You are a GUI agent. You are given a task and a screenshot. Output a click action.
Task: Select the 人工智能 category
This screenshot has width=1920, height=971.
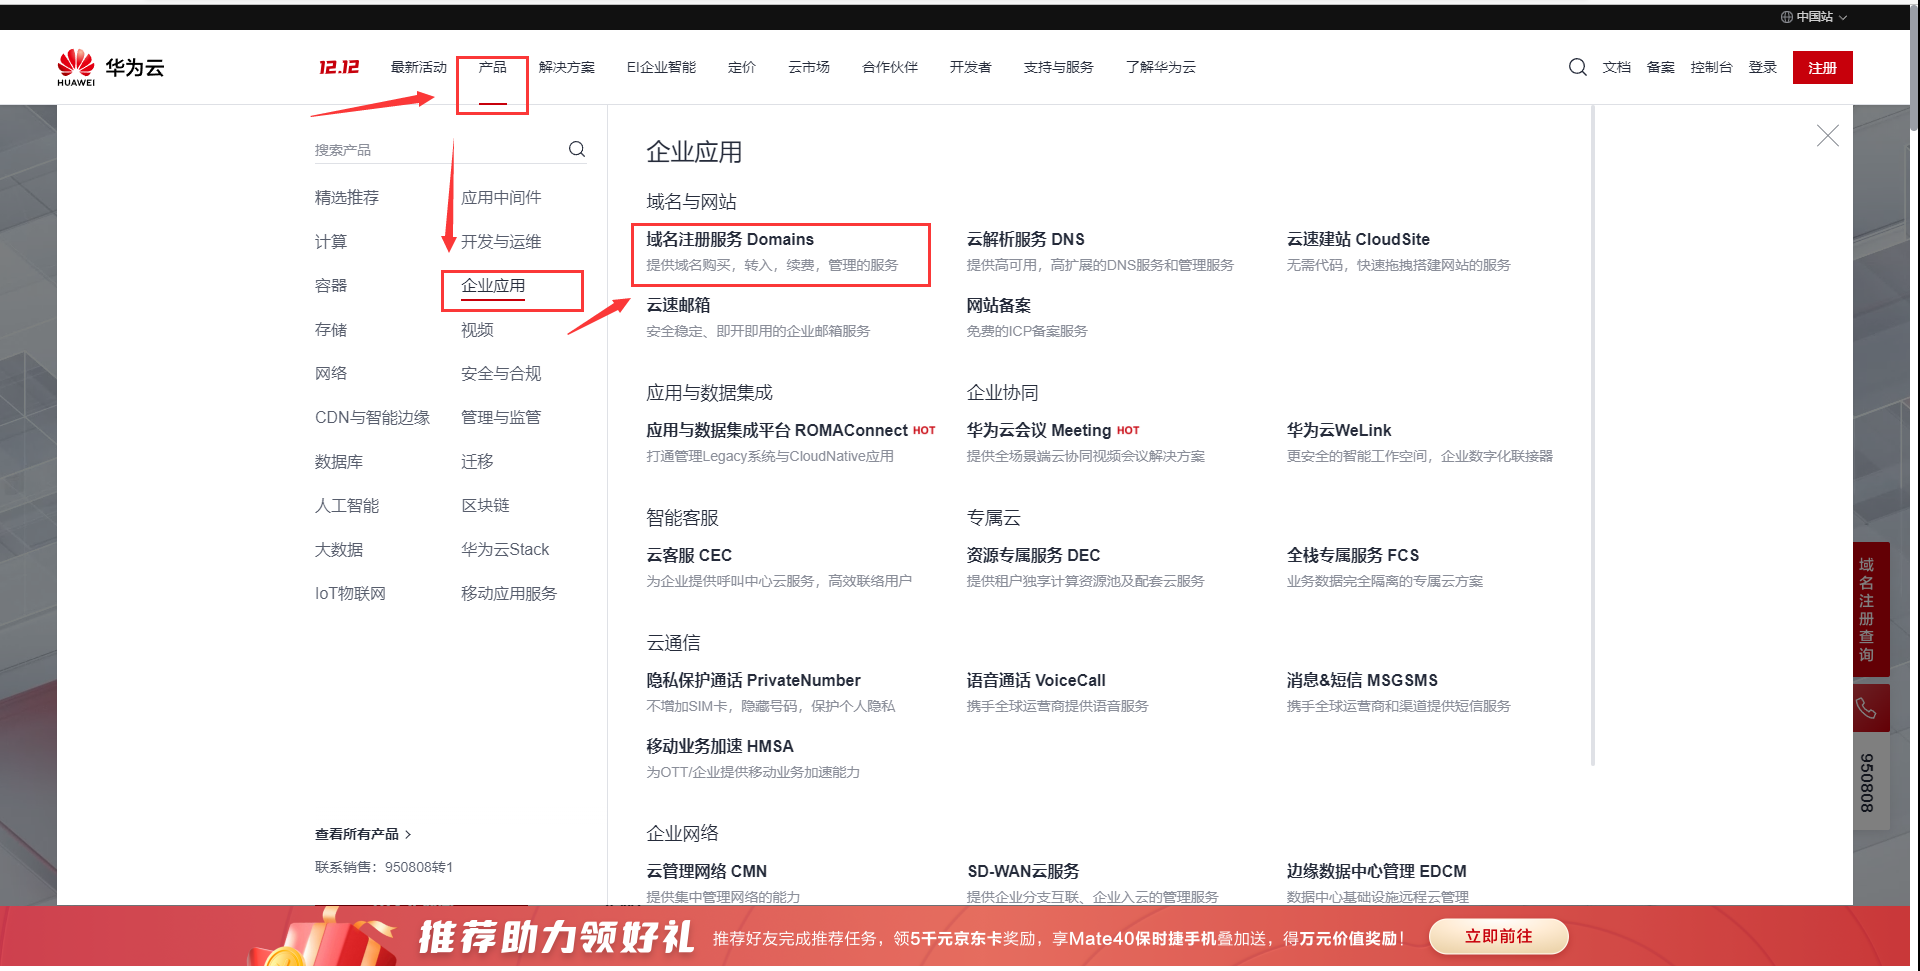[x=347, y=506]
